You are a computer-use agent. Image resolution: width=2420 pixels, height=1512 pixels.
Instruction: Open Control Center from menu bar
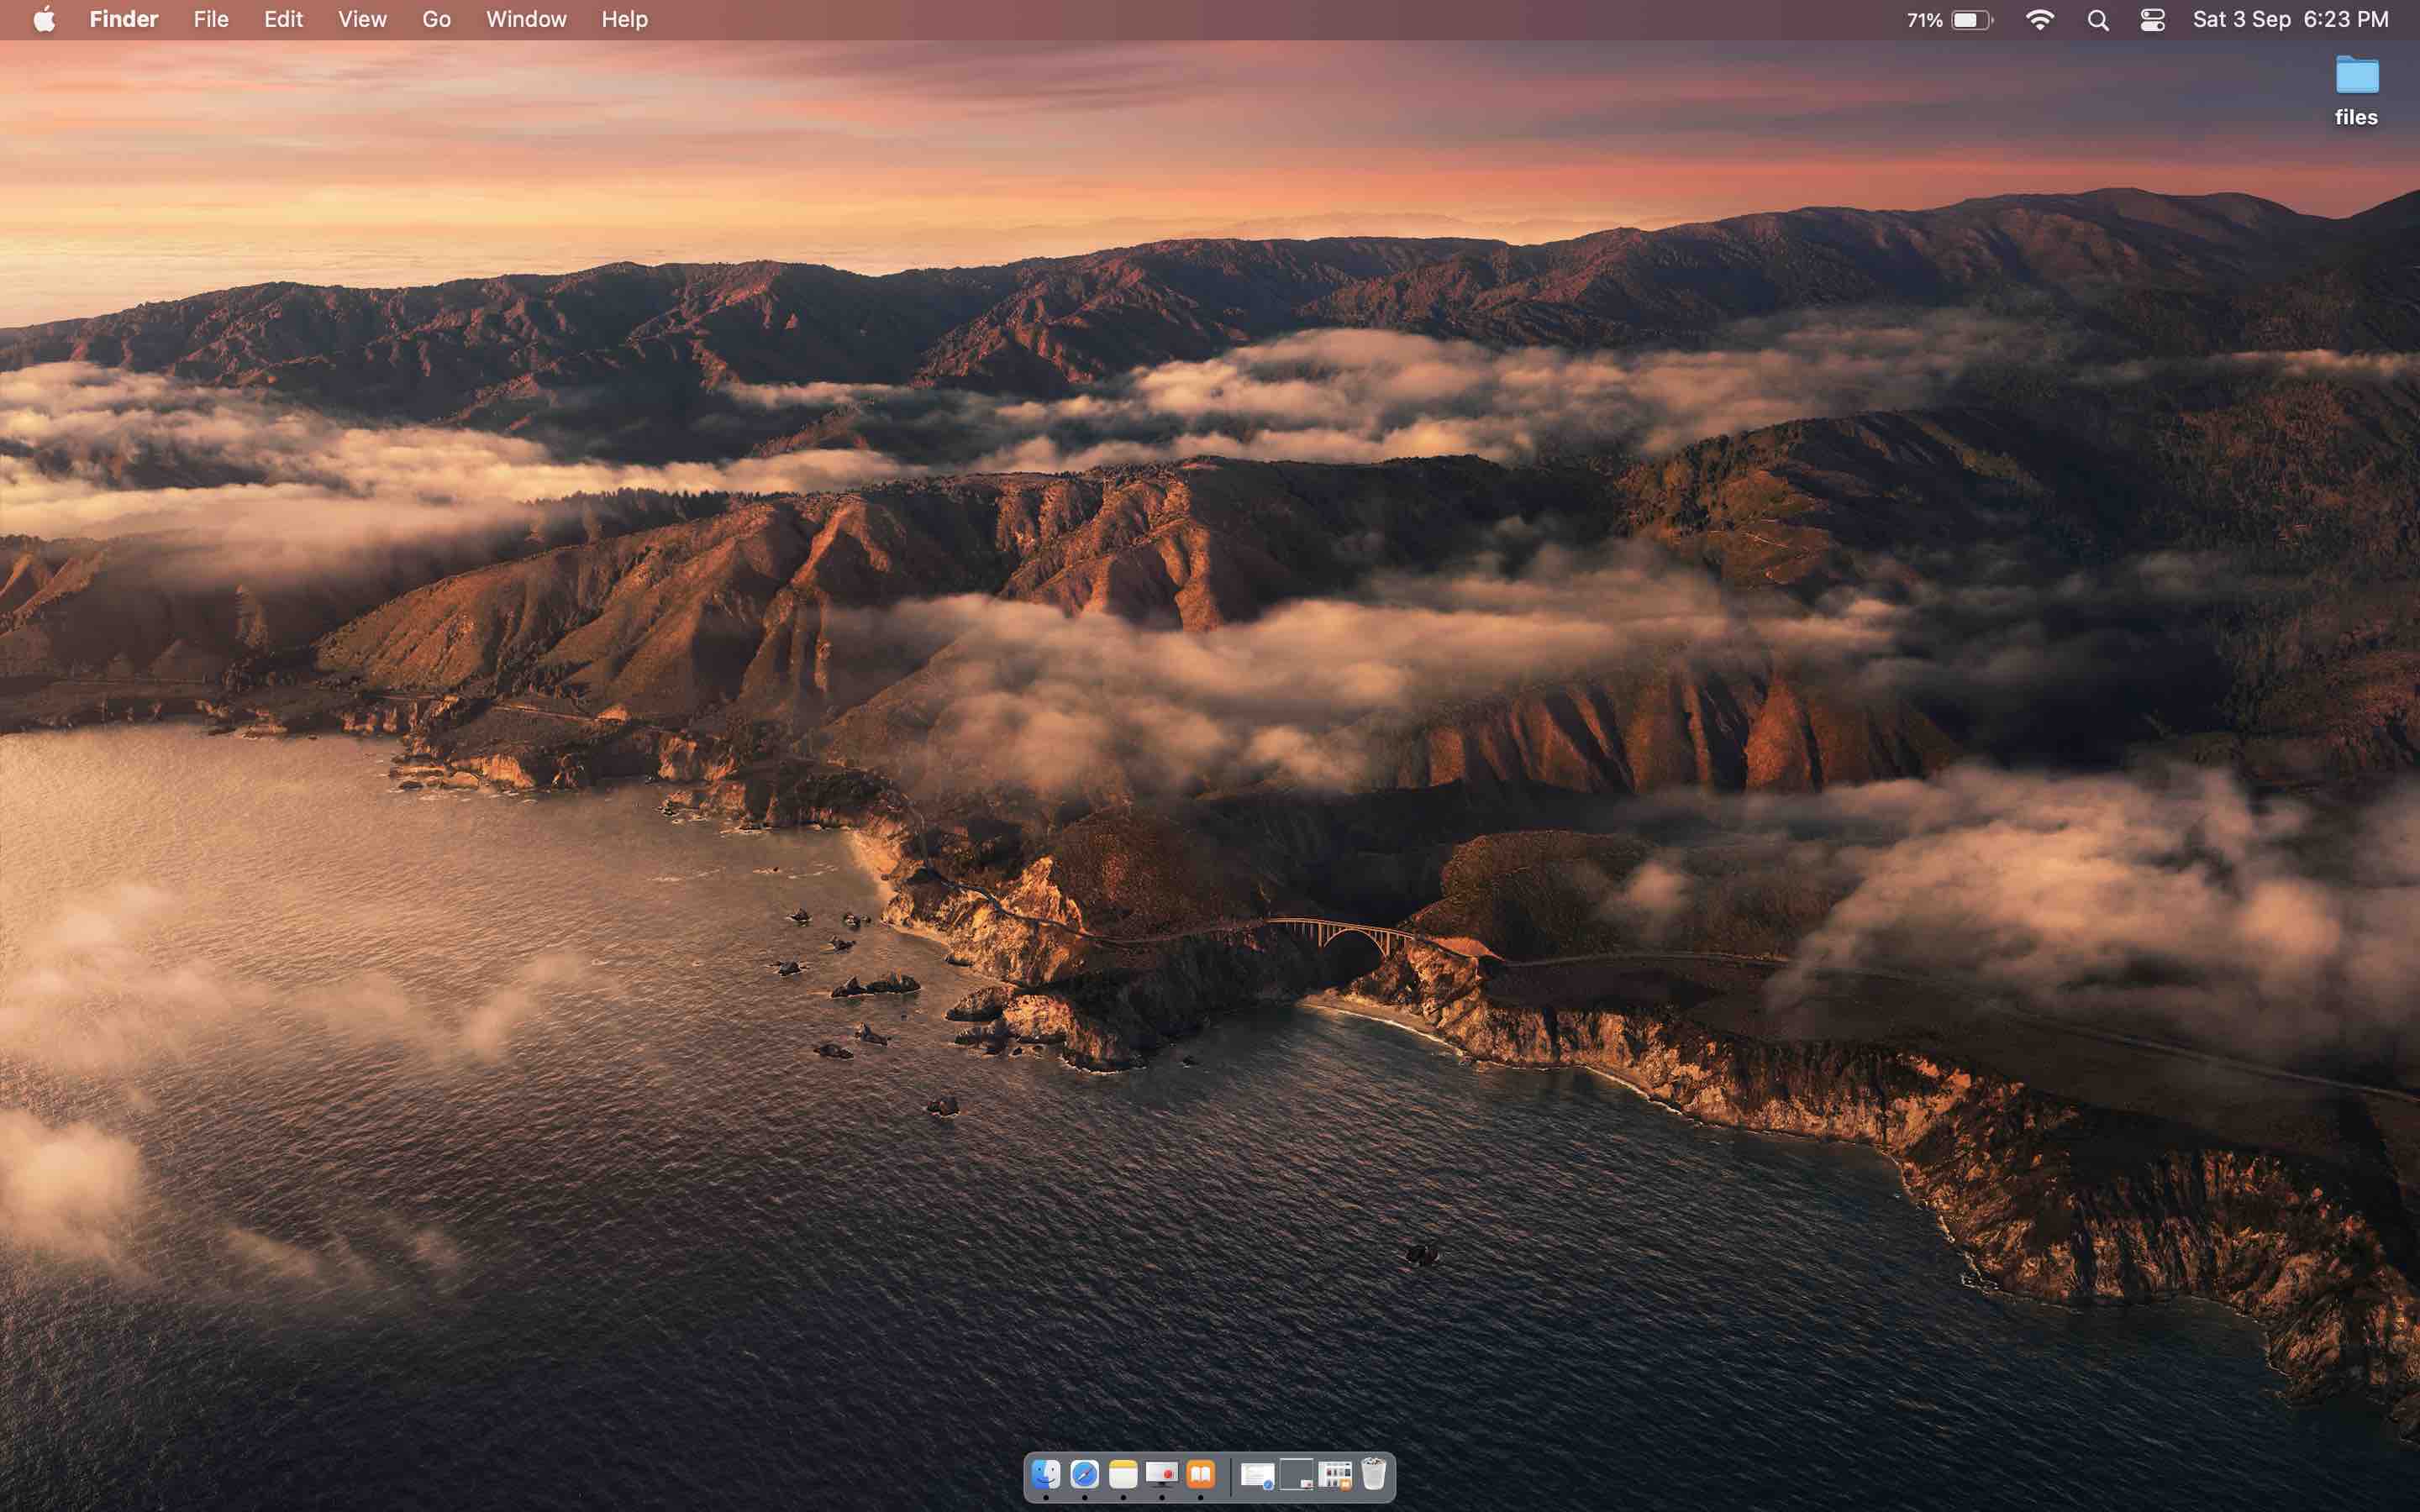coord(2152,20)
